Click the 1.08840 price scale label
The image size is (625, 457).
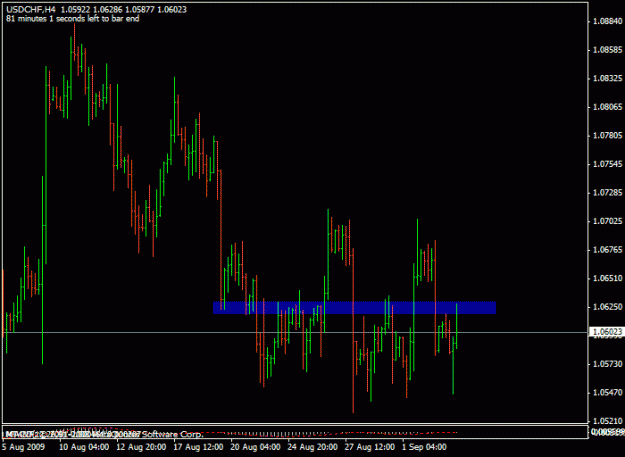click(607, 21)
